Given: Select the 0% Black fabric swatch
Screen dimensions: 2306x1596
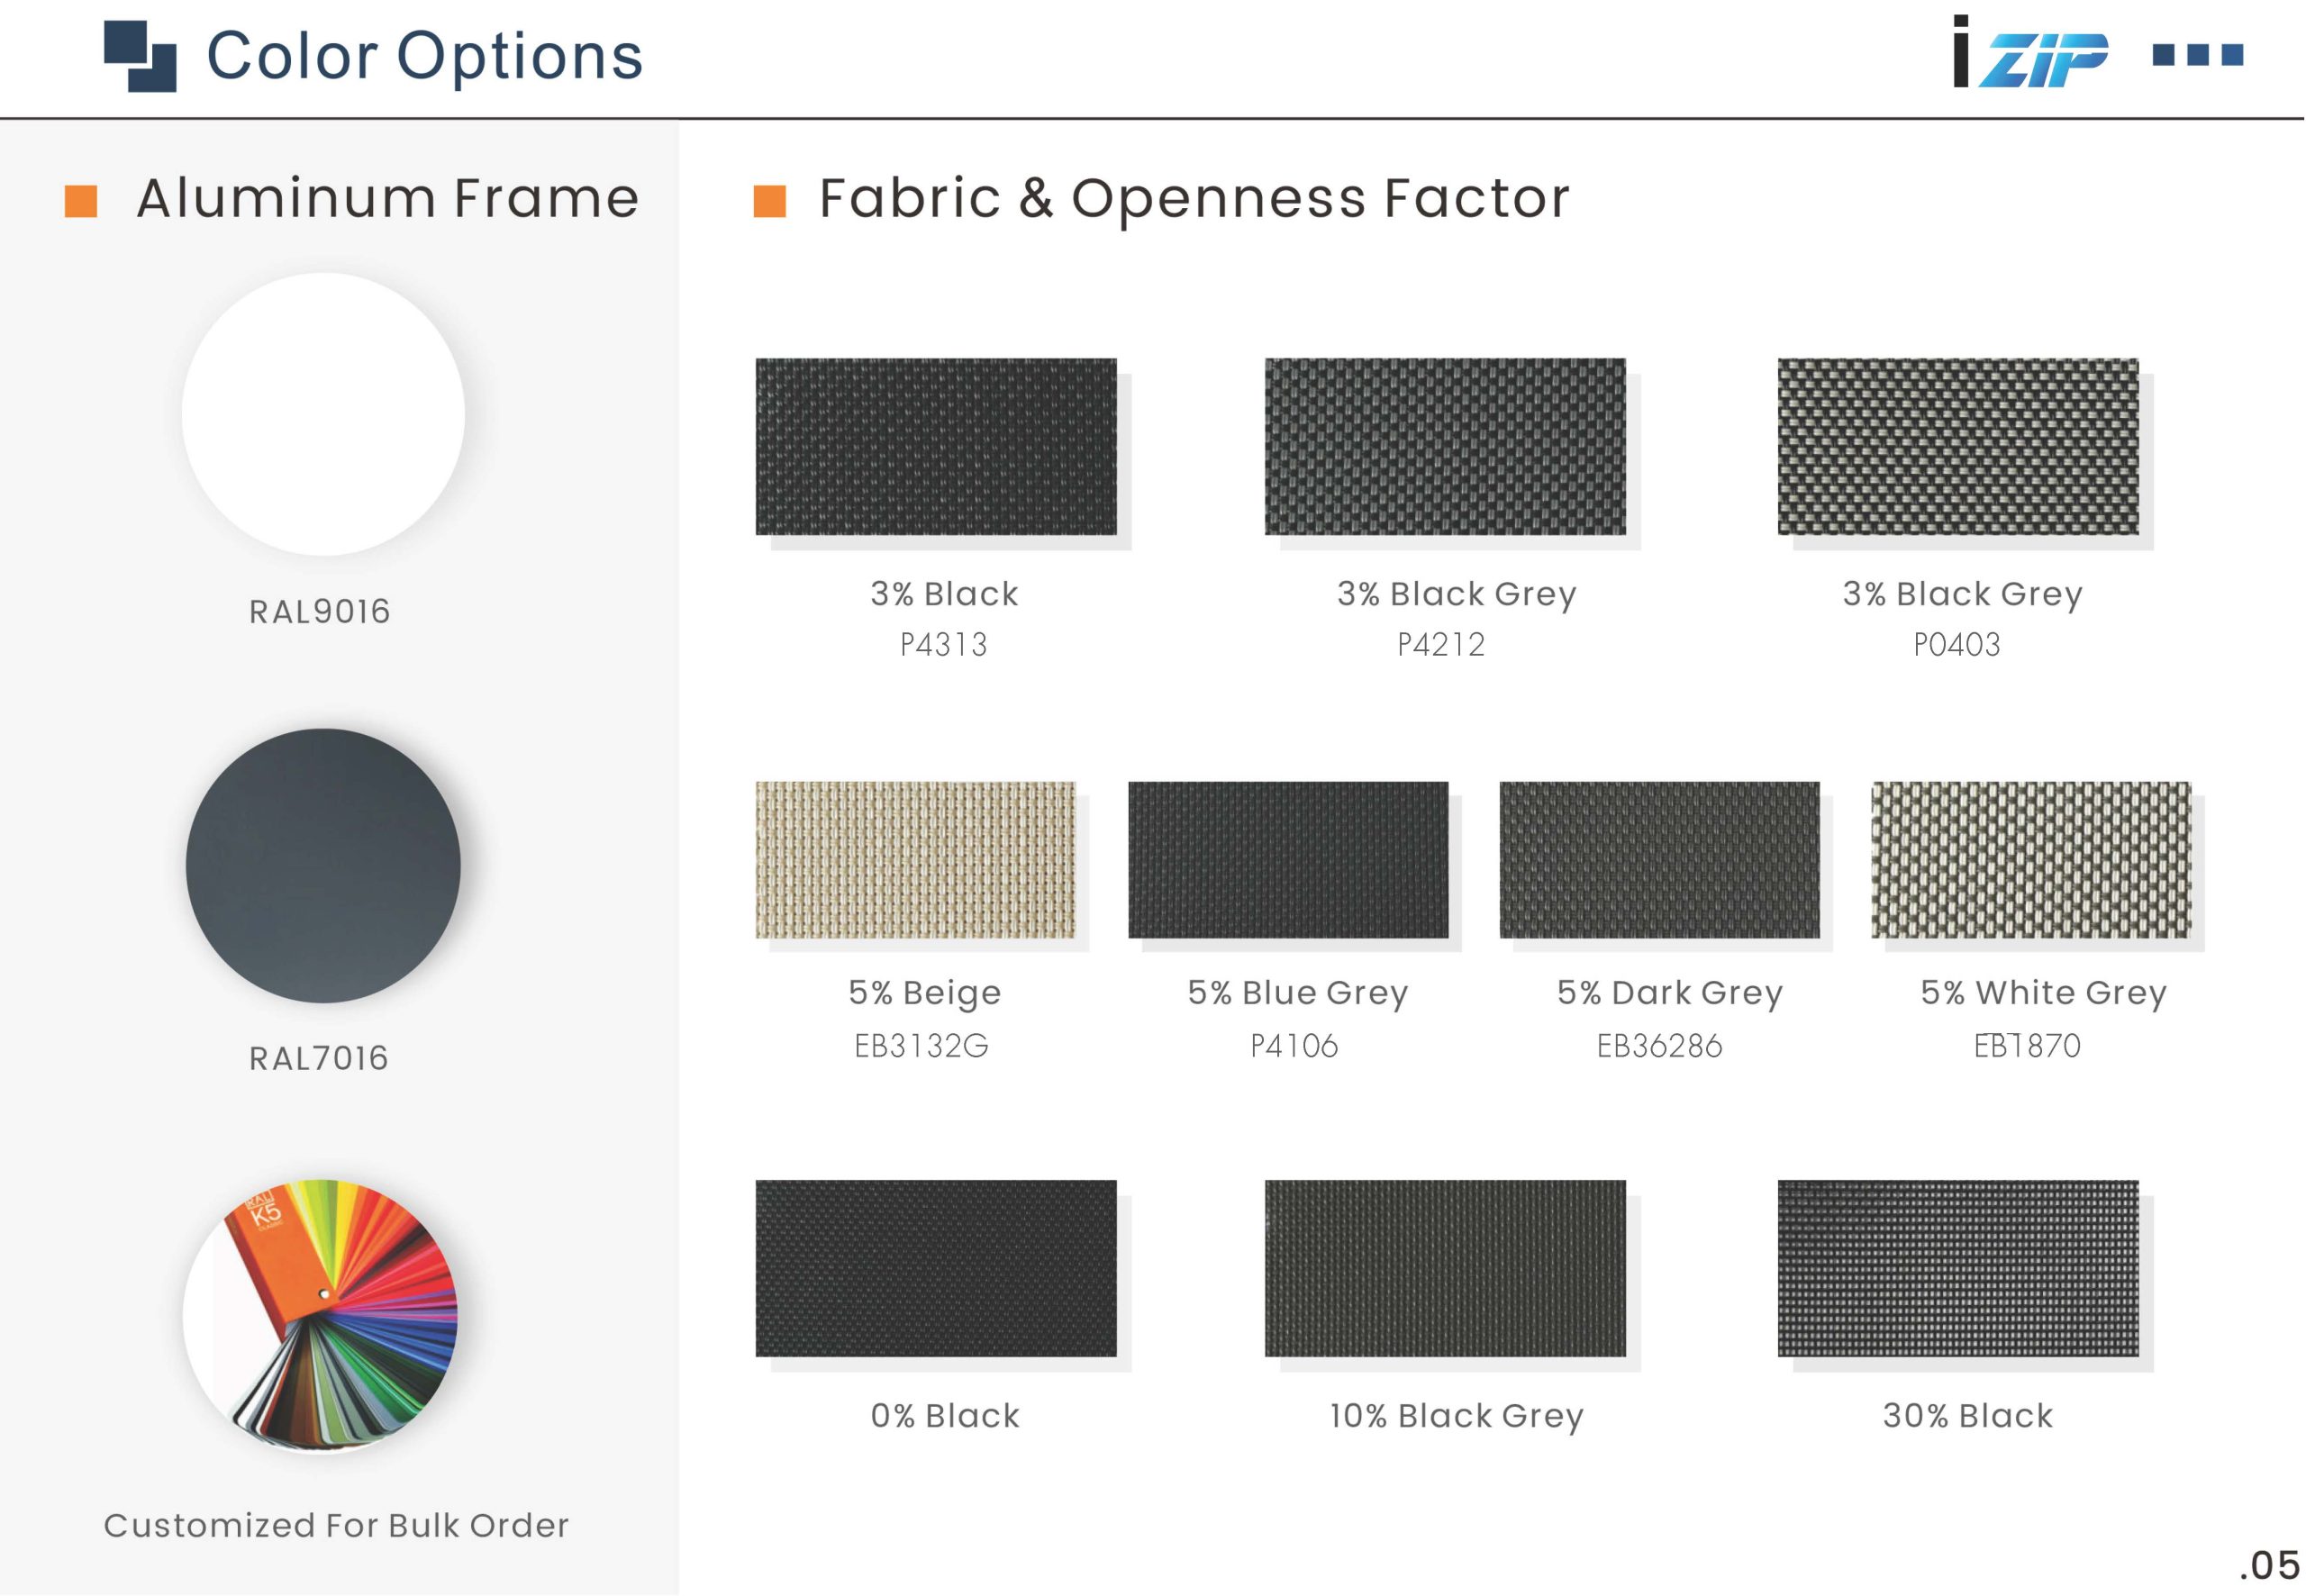Looking at the screenshot, I should tap(936, 1268).
